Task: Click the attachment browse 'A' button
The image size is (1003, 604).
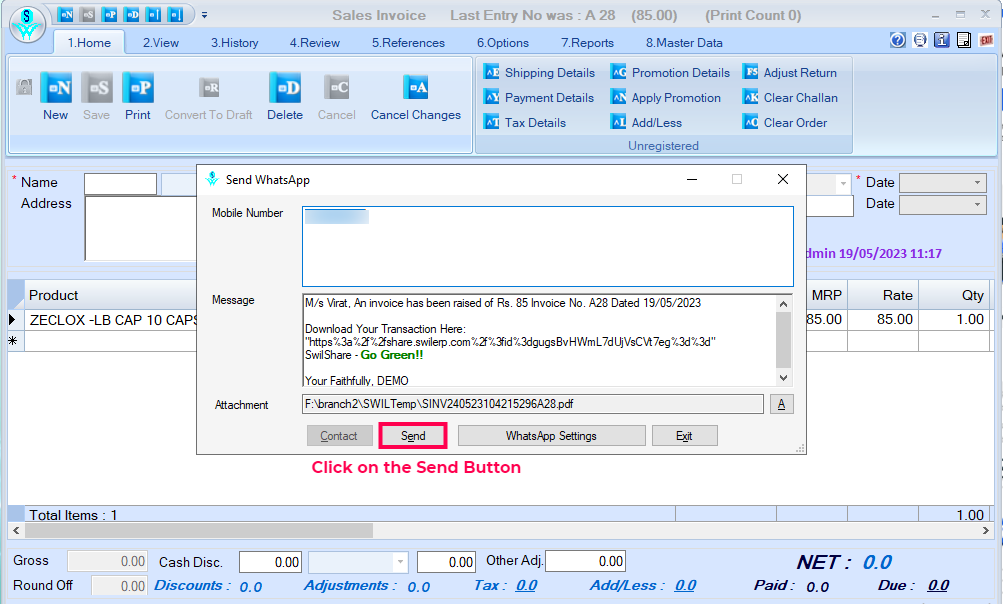Action: pos(783,404)
